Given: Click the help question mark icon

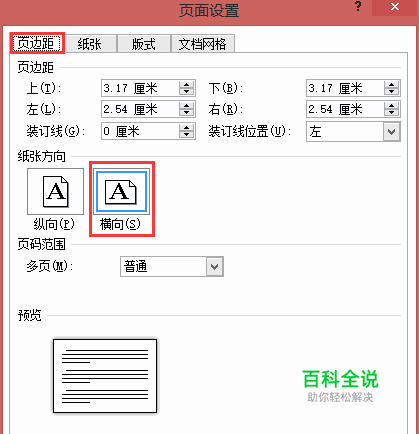Looking at the screenshot, I should (358, 7).
